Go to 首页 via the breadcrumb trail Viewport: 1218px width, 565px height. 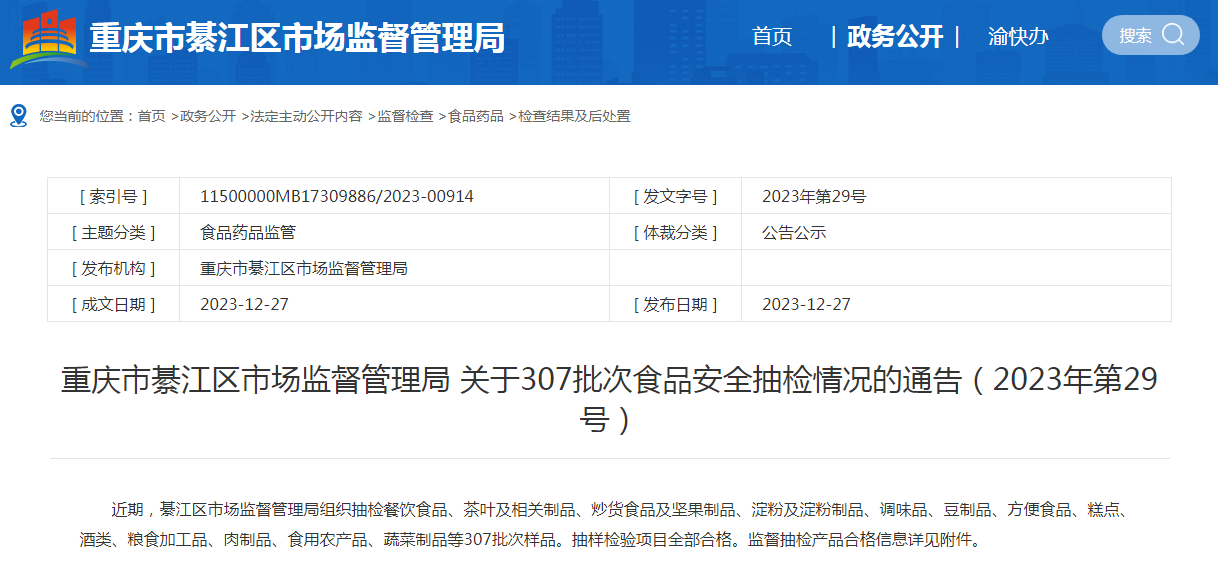(x=152, y=116)
